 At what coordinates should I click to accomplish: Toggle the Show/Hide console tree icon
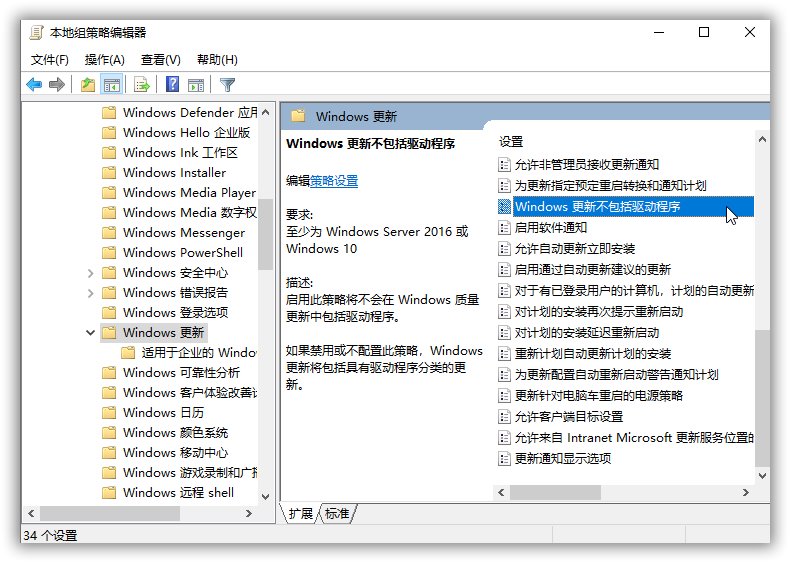tap(111, 85)
